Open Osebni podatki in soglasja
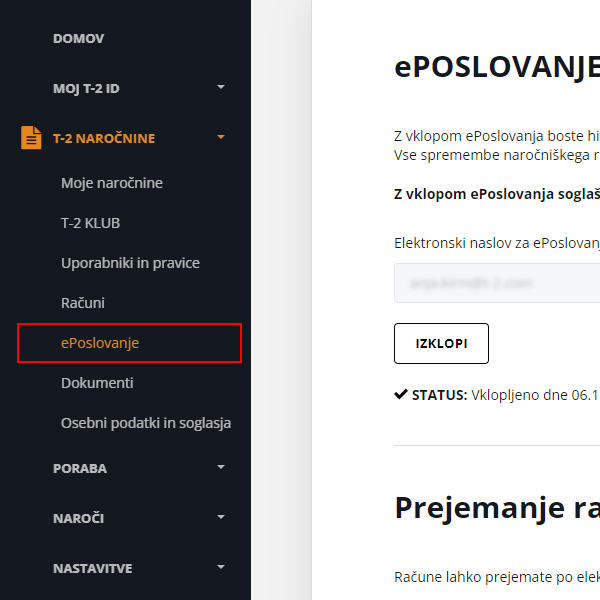This screenshot has height=600, width=600. point(146,423)
